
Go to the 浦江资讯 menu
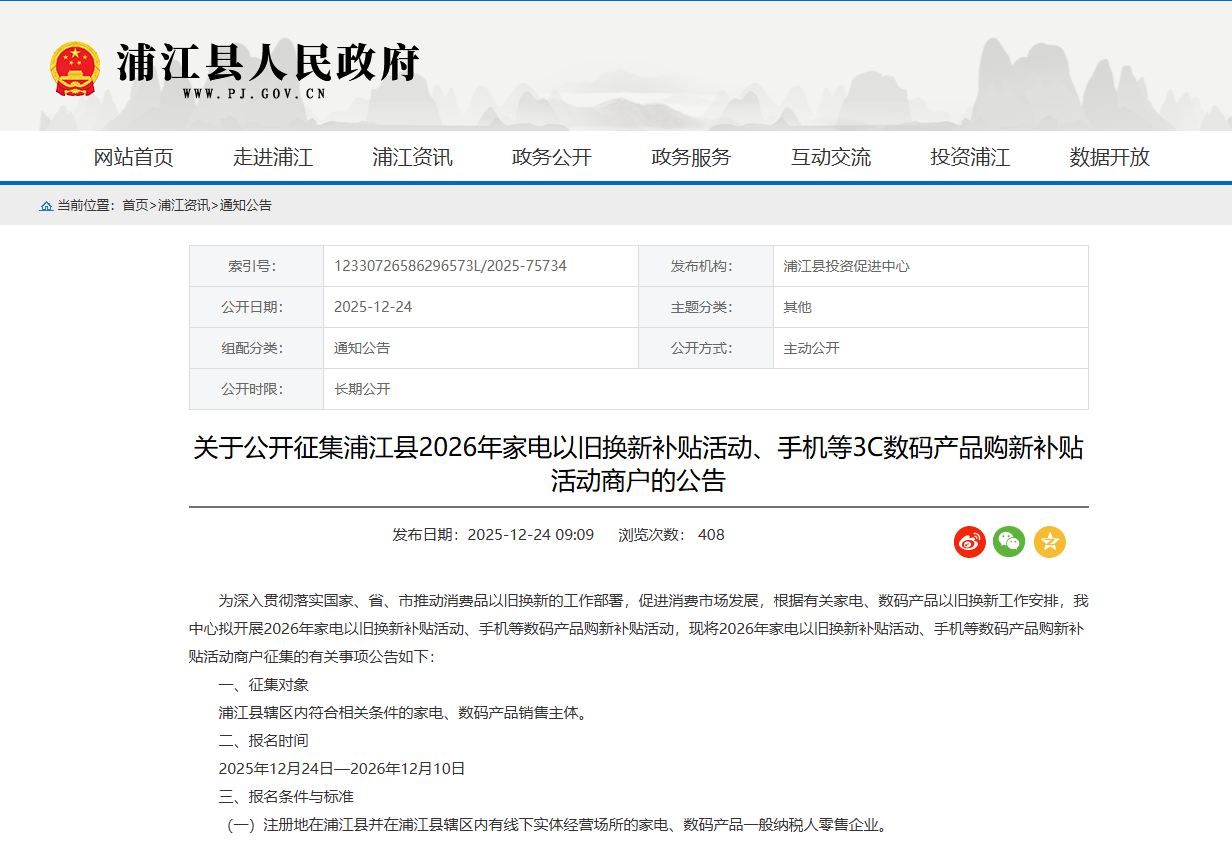pyautogui.click(x=412, y=157)
